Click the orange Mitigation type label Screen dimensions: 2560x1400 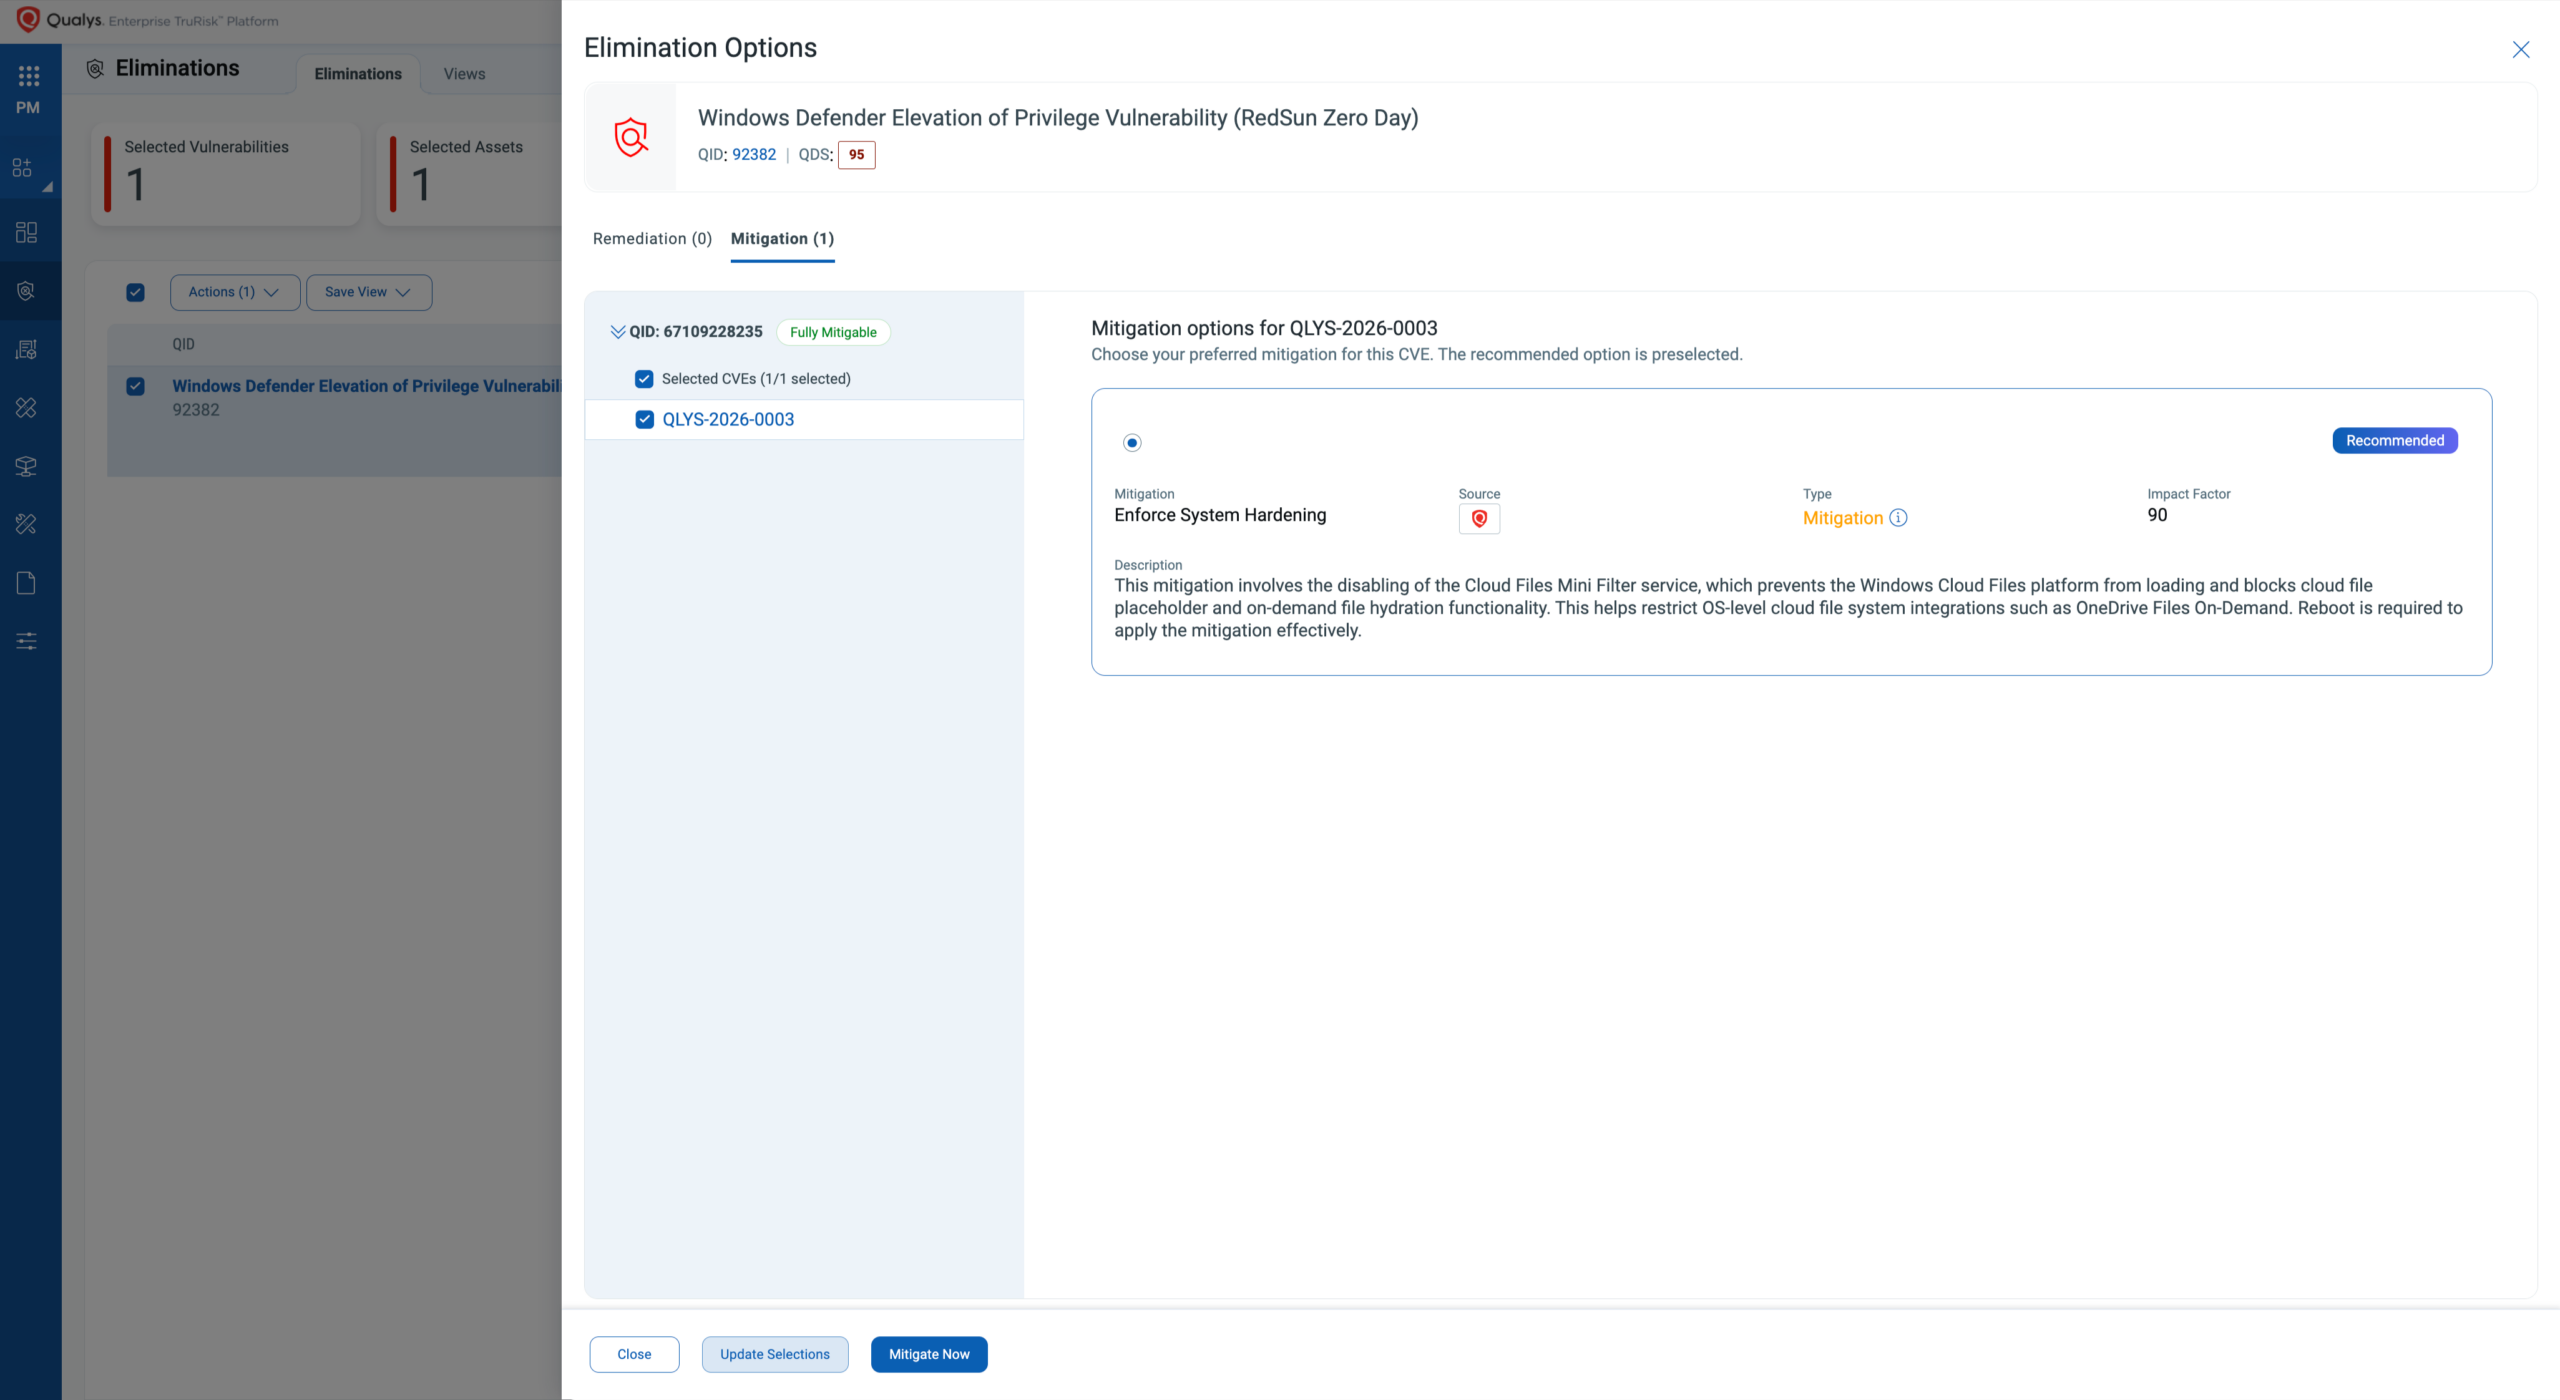[1842, 518]
